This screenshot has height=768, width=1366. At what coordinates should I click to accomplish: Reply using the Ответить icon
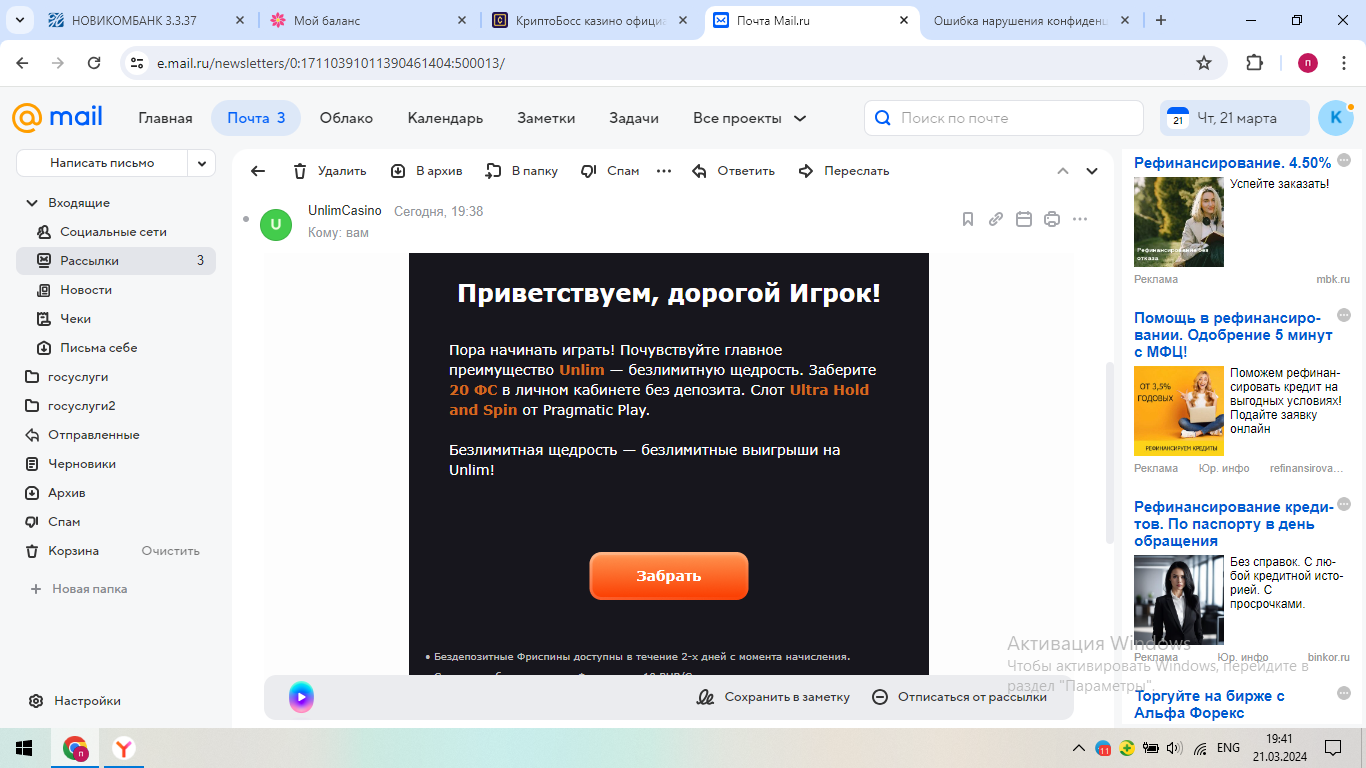pyautogui.click(x=734, y=171)
